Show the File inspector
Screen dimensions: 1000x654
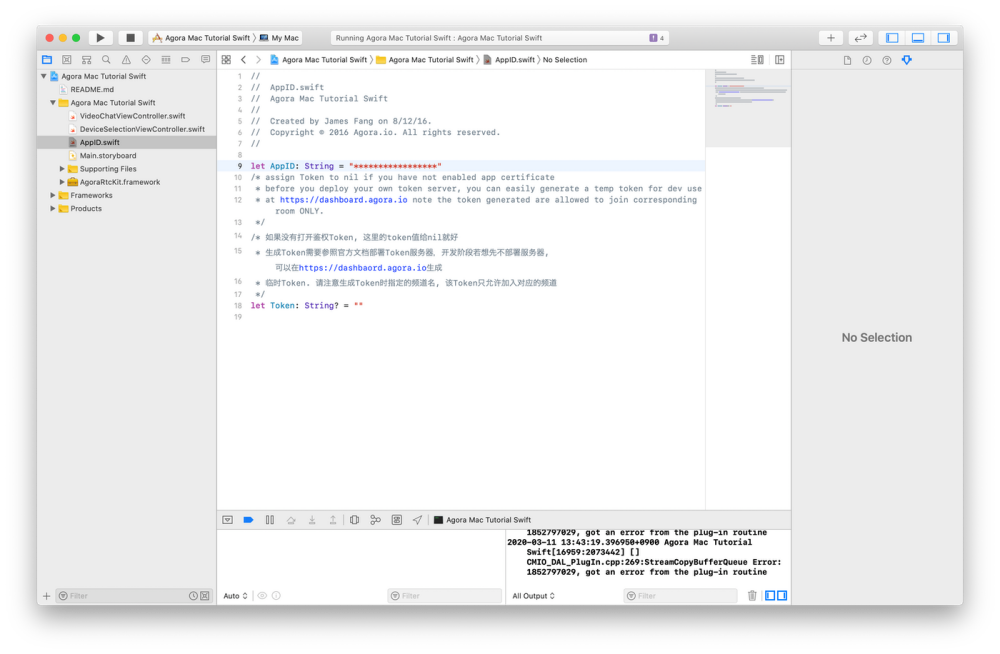pyautogui.click(x=847, y=60)
